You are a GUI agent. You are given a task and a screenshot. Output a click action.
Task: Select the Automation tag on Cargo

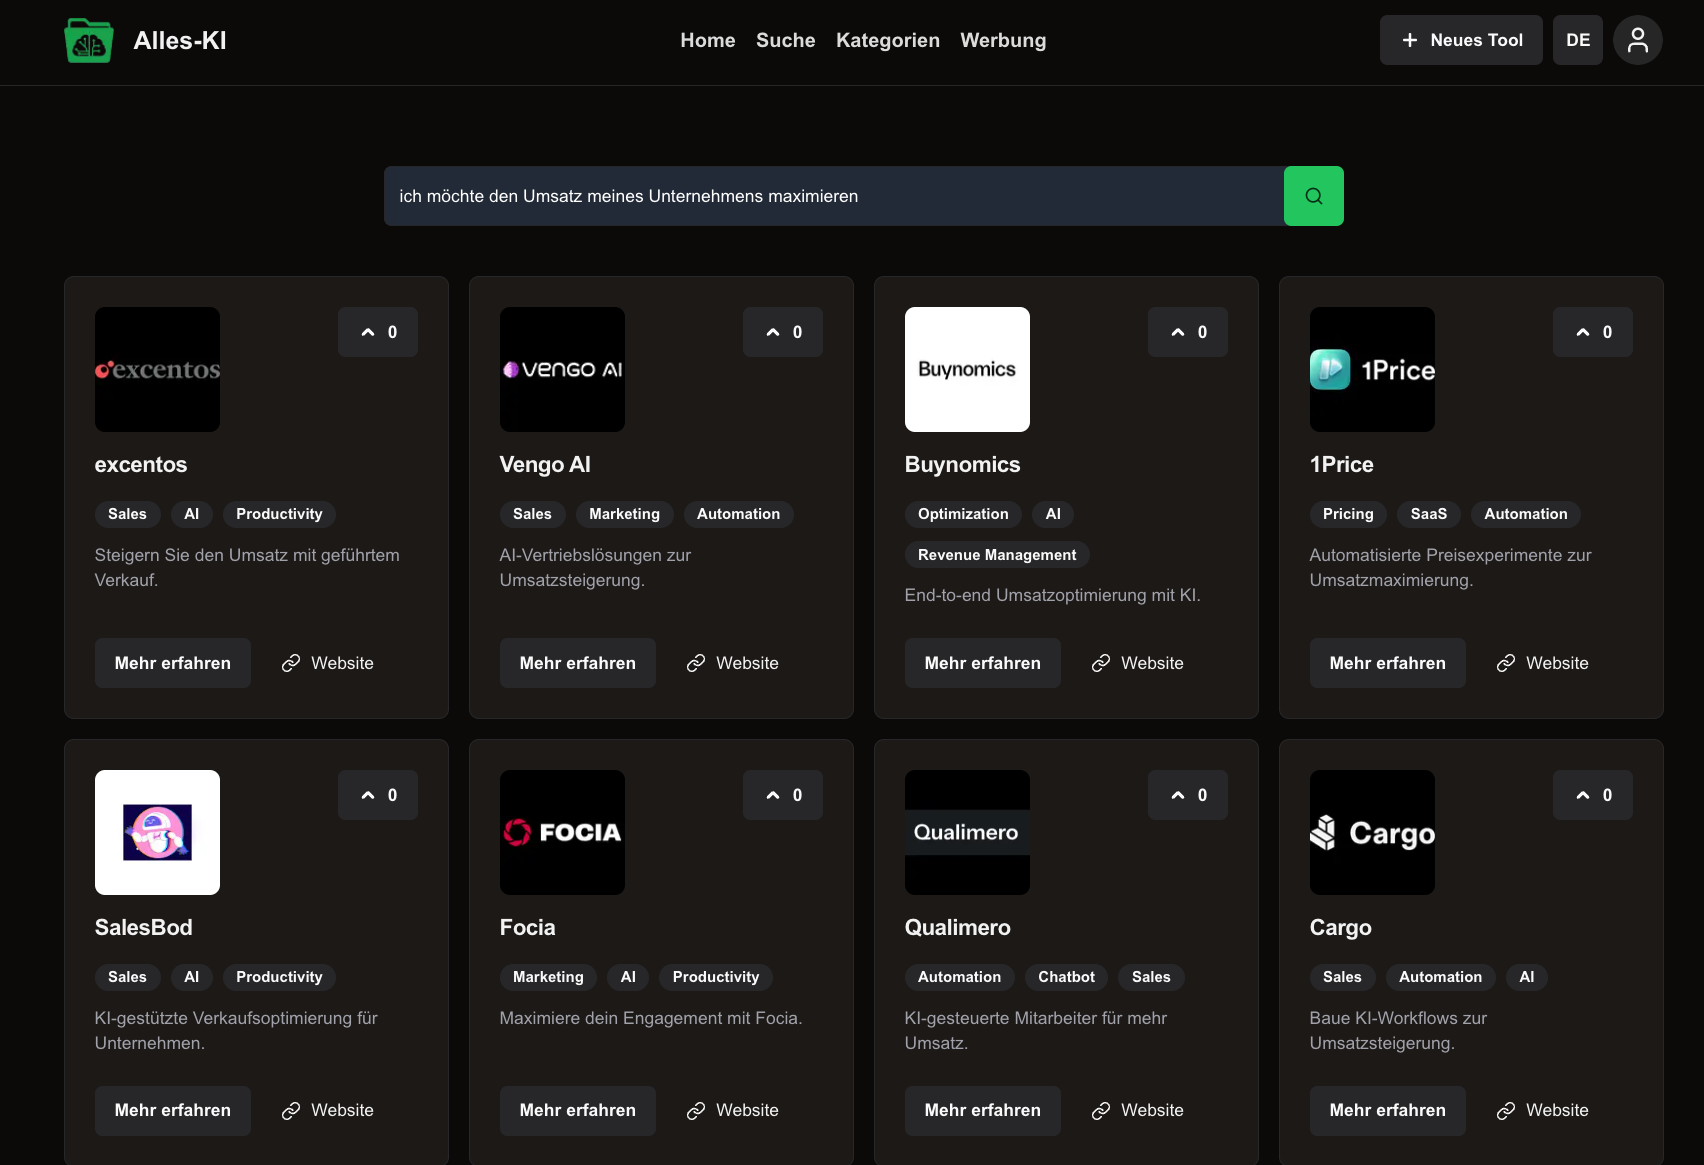pos(1440,977)
